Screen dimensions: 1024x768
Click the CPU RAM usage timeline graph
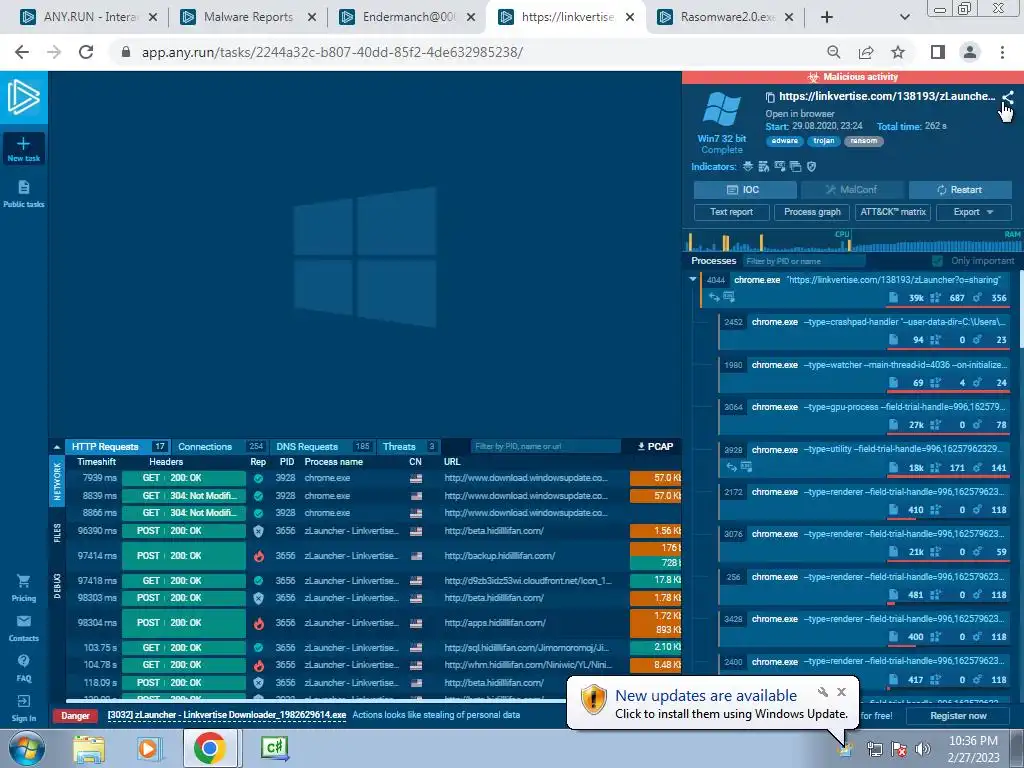[853, 240]
